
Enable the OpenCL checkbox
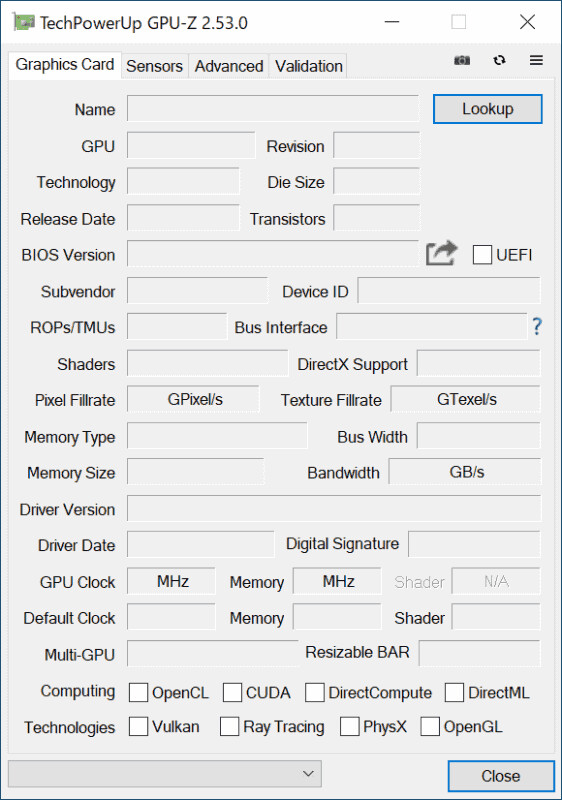click(x=138, y=692)
